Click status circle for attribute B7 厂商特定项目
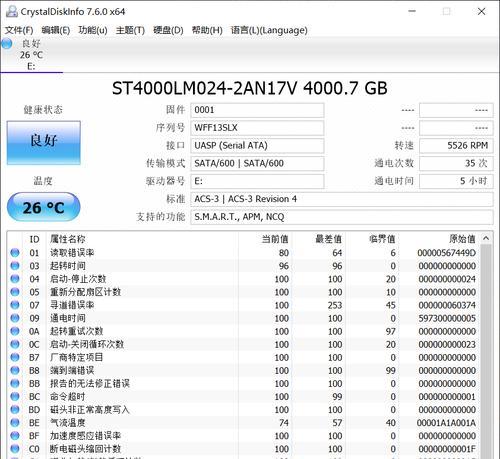This screenshot has width=500, height=459. tap(15, 357)
